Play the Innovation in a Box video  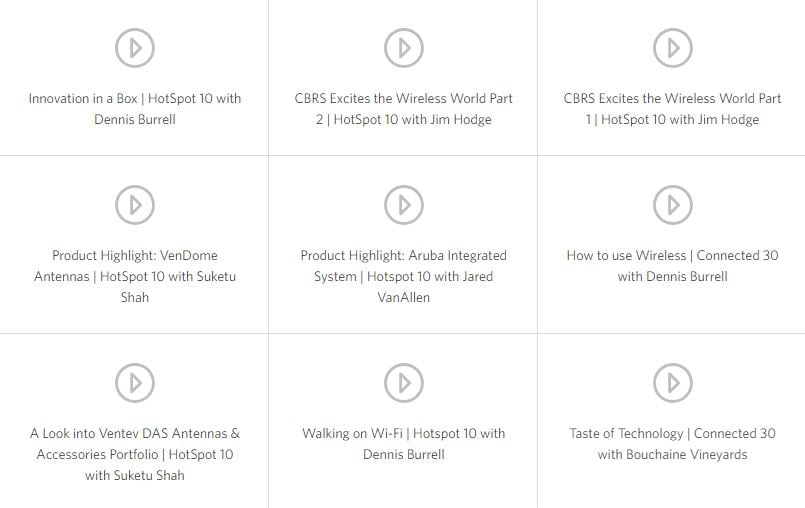point(135,47)
